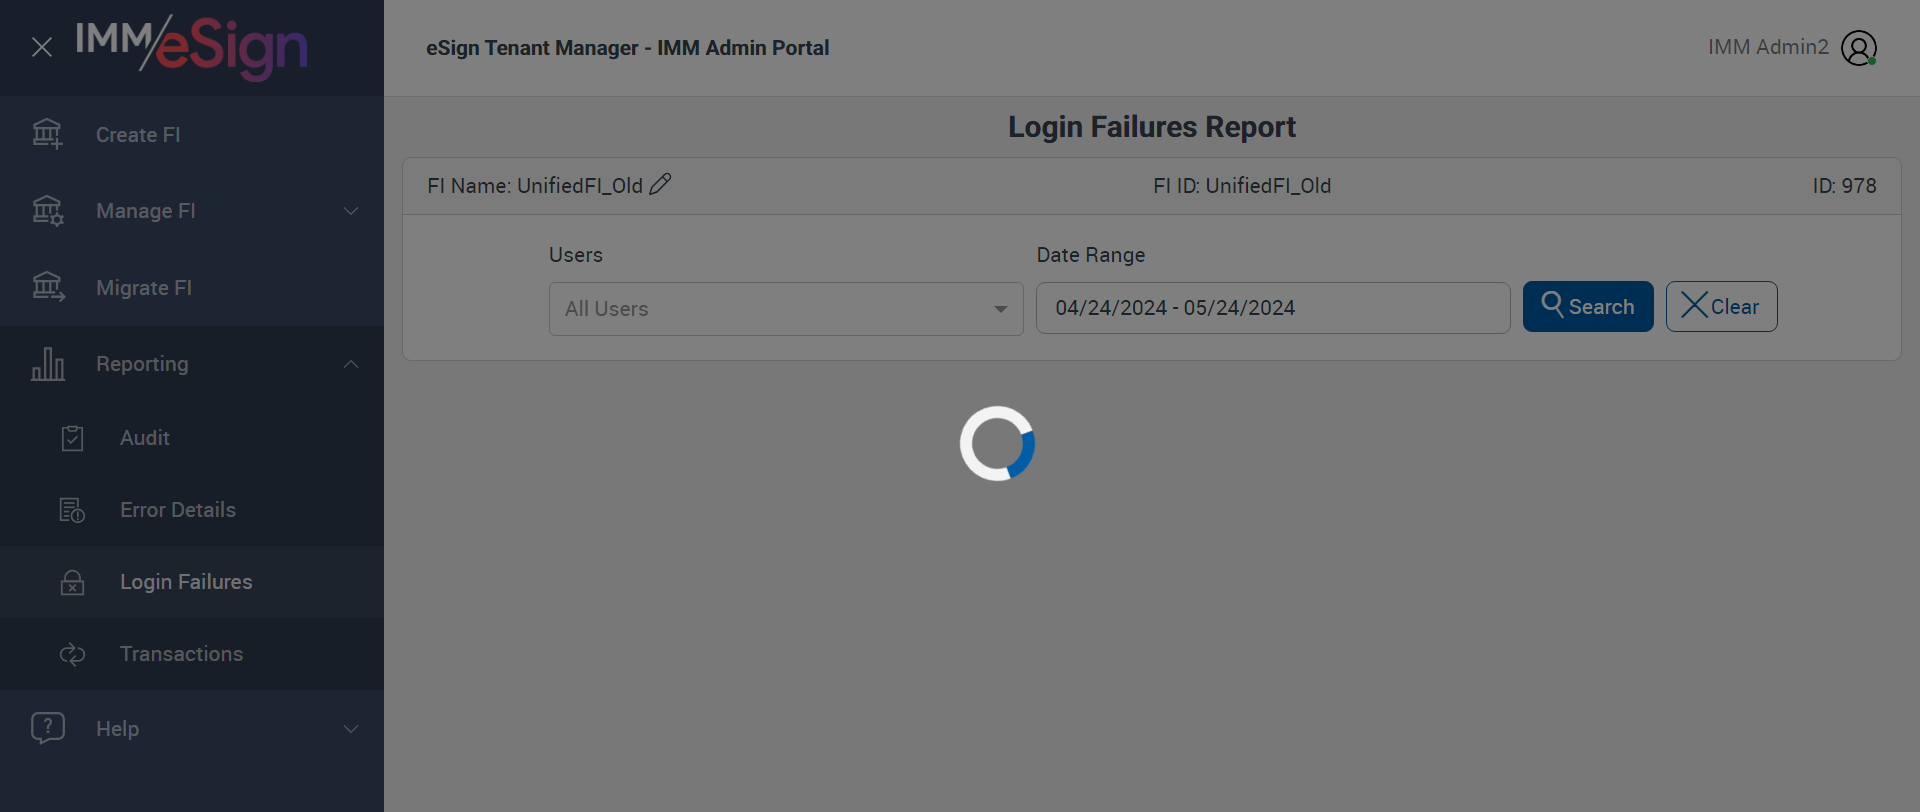
Task: Click the Audit clipboard icon
Action: point(72,438)
